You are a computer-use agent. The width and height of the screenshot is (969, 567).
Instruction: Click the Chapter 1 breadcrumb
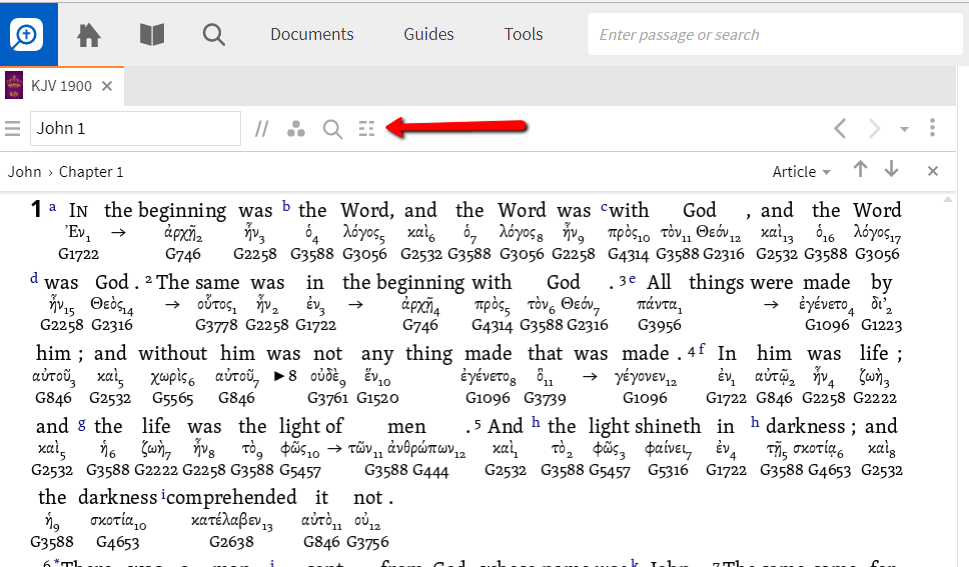(91, 172)
